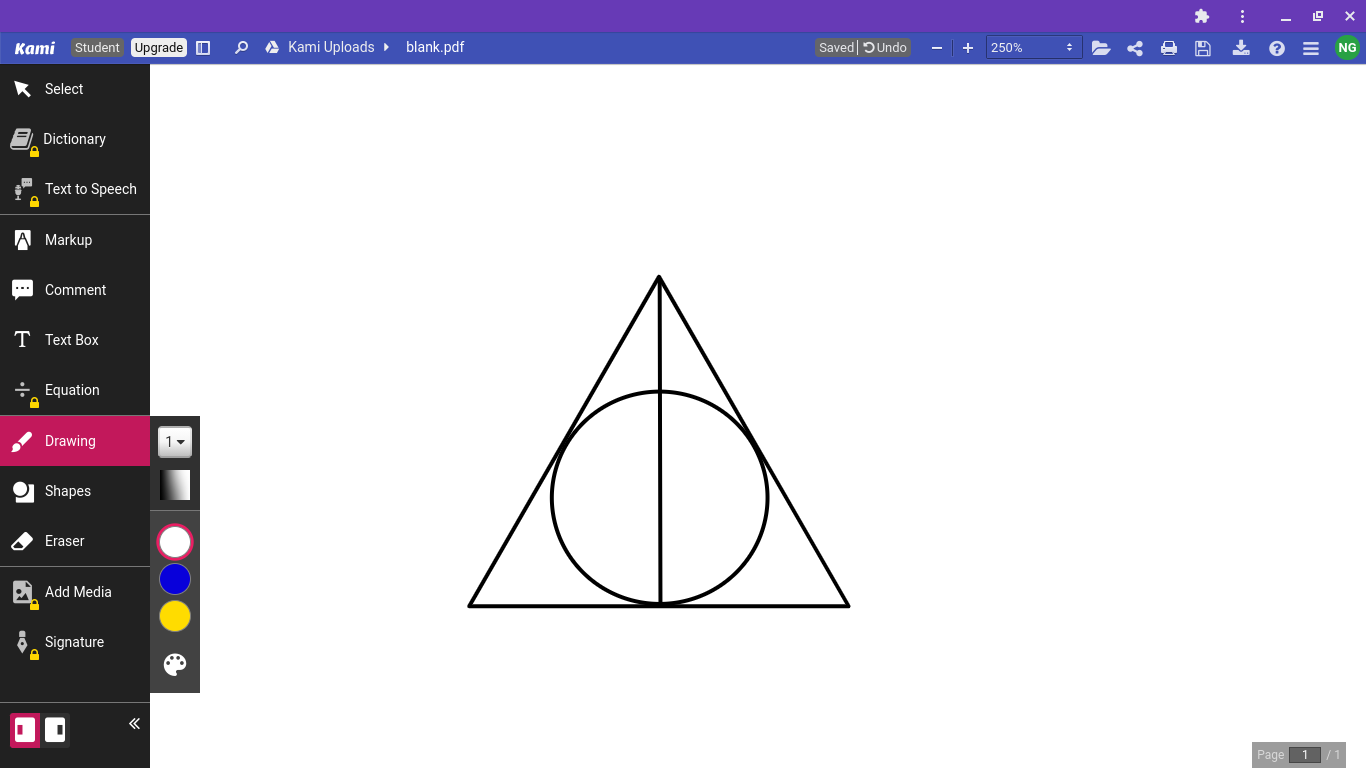Dock toolbar to the left side
Screen dimensions: 1366x768
25,730
